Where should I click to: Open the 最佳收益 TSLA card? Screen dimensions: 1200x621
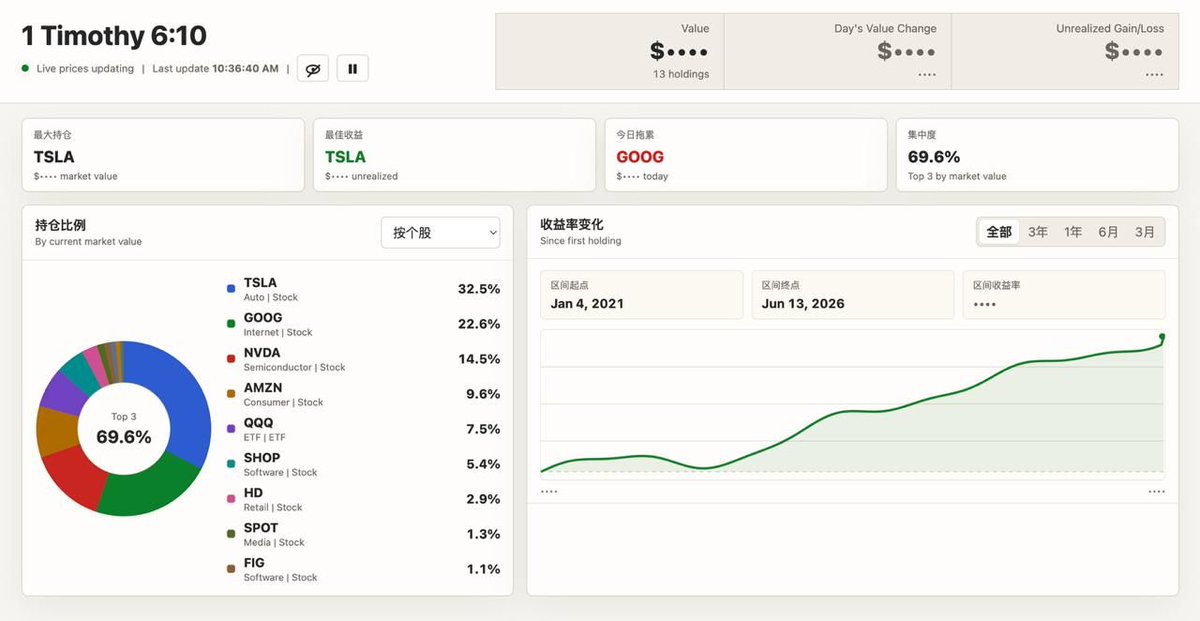pyautogui.click(x=455, y=155)
